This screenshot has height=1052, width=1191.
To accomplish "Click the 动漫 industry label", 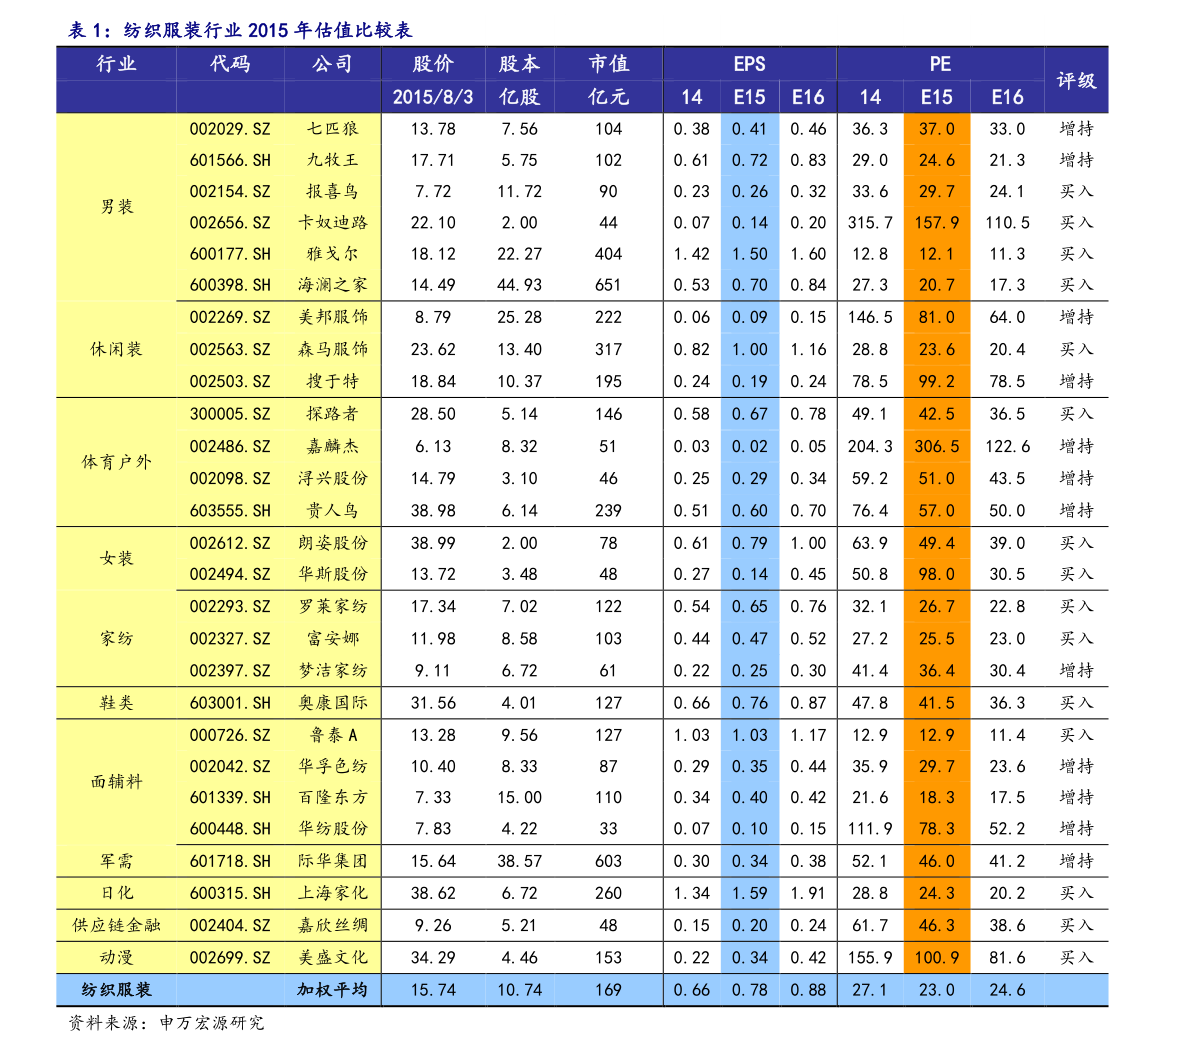I will point(117,958).
